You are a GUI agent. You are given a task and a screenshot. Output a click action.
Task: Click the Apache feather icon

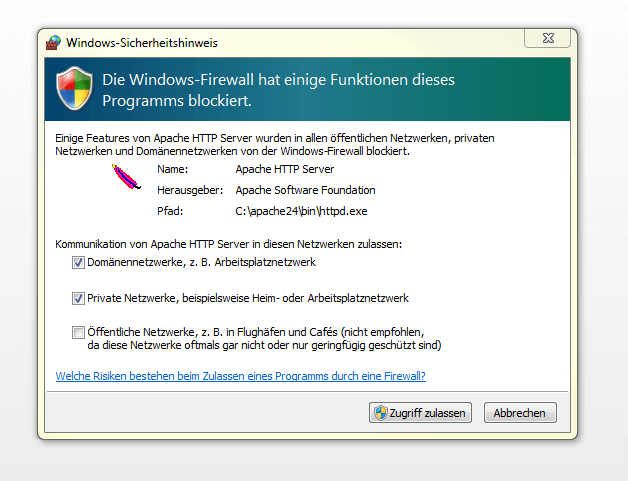pyautogui.click(x=126, y=176)
